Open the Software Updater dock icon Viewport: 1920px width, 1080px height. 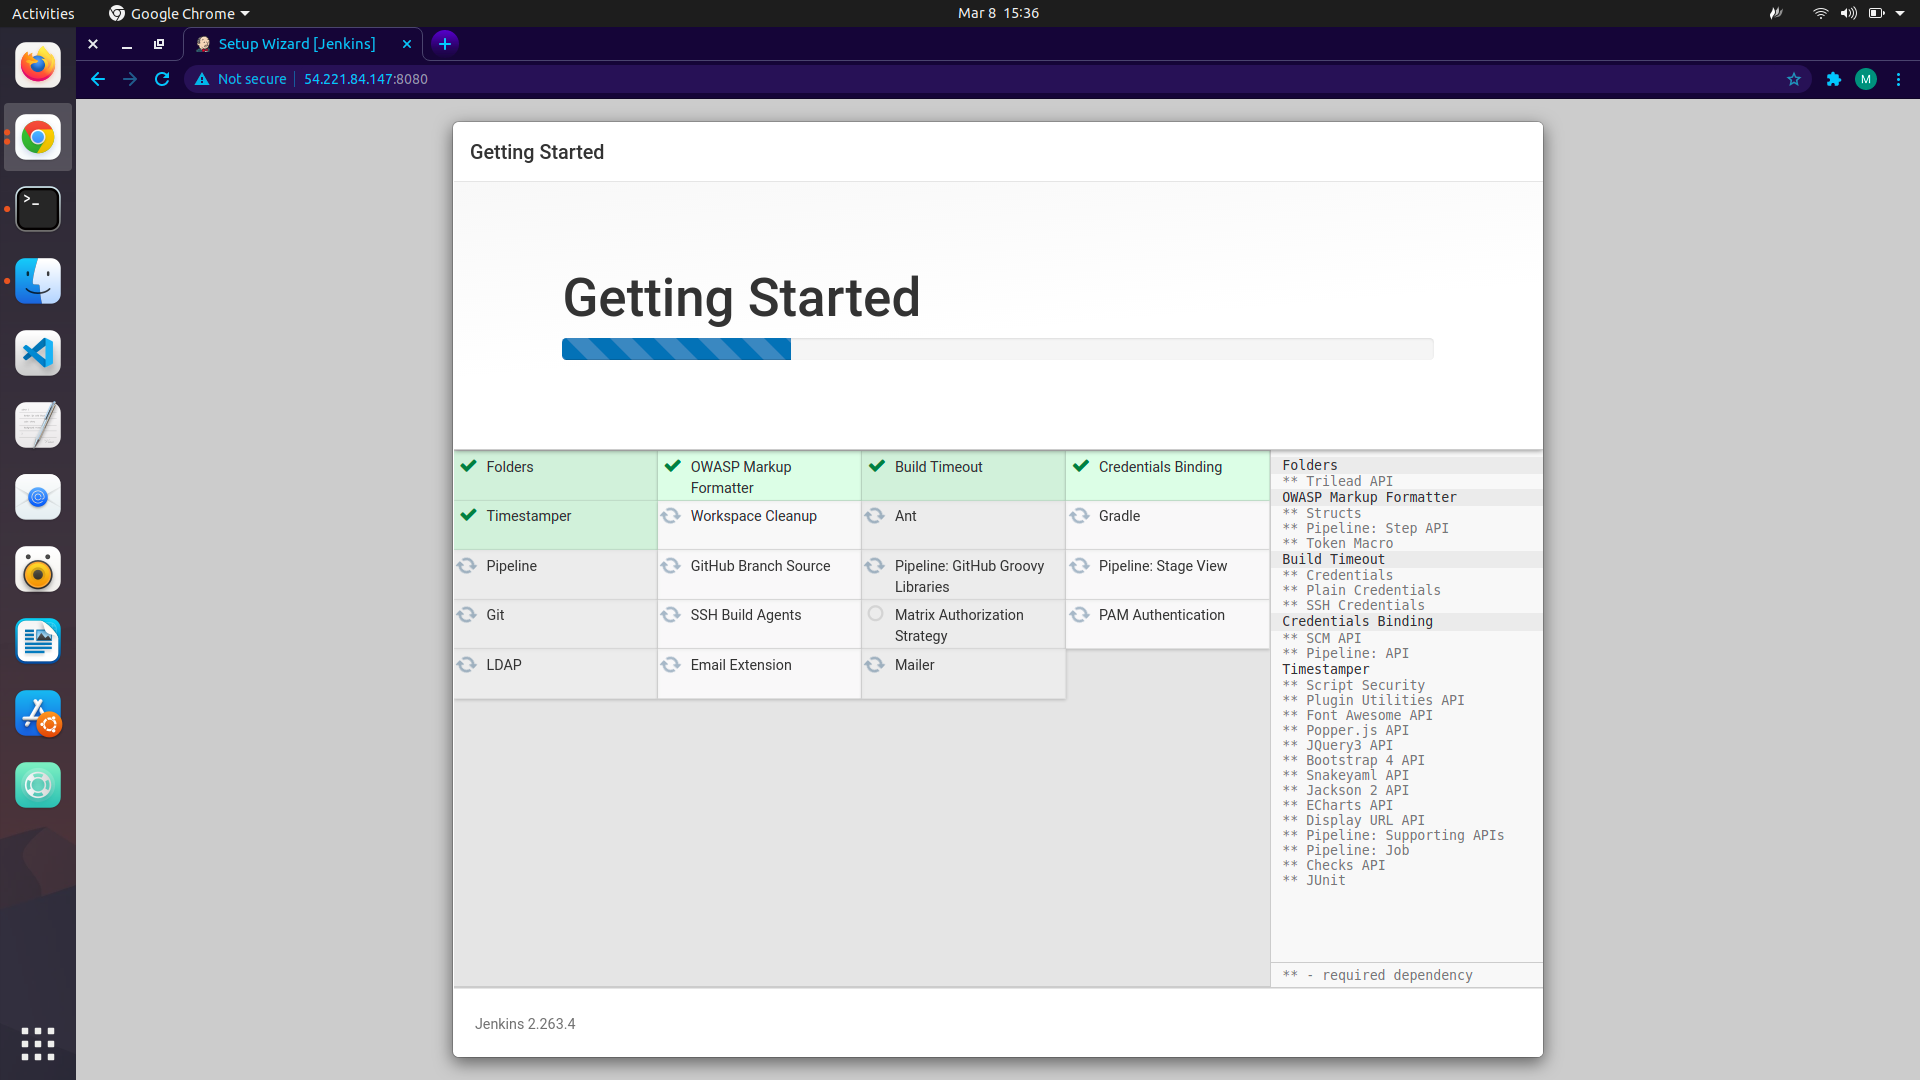click(38, 714)
